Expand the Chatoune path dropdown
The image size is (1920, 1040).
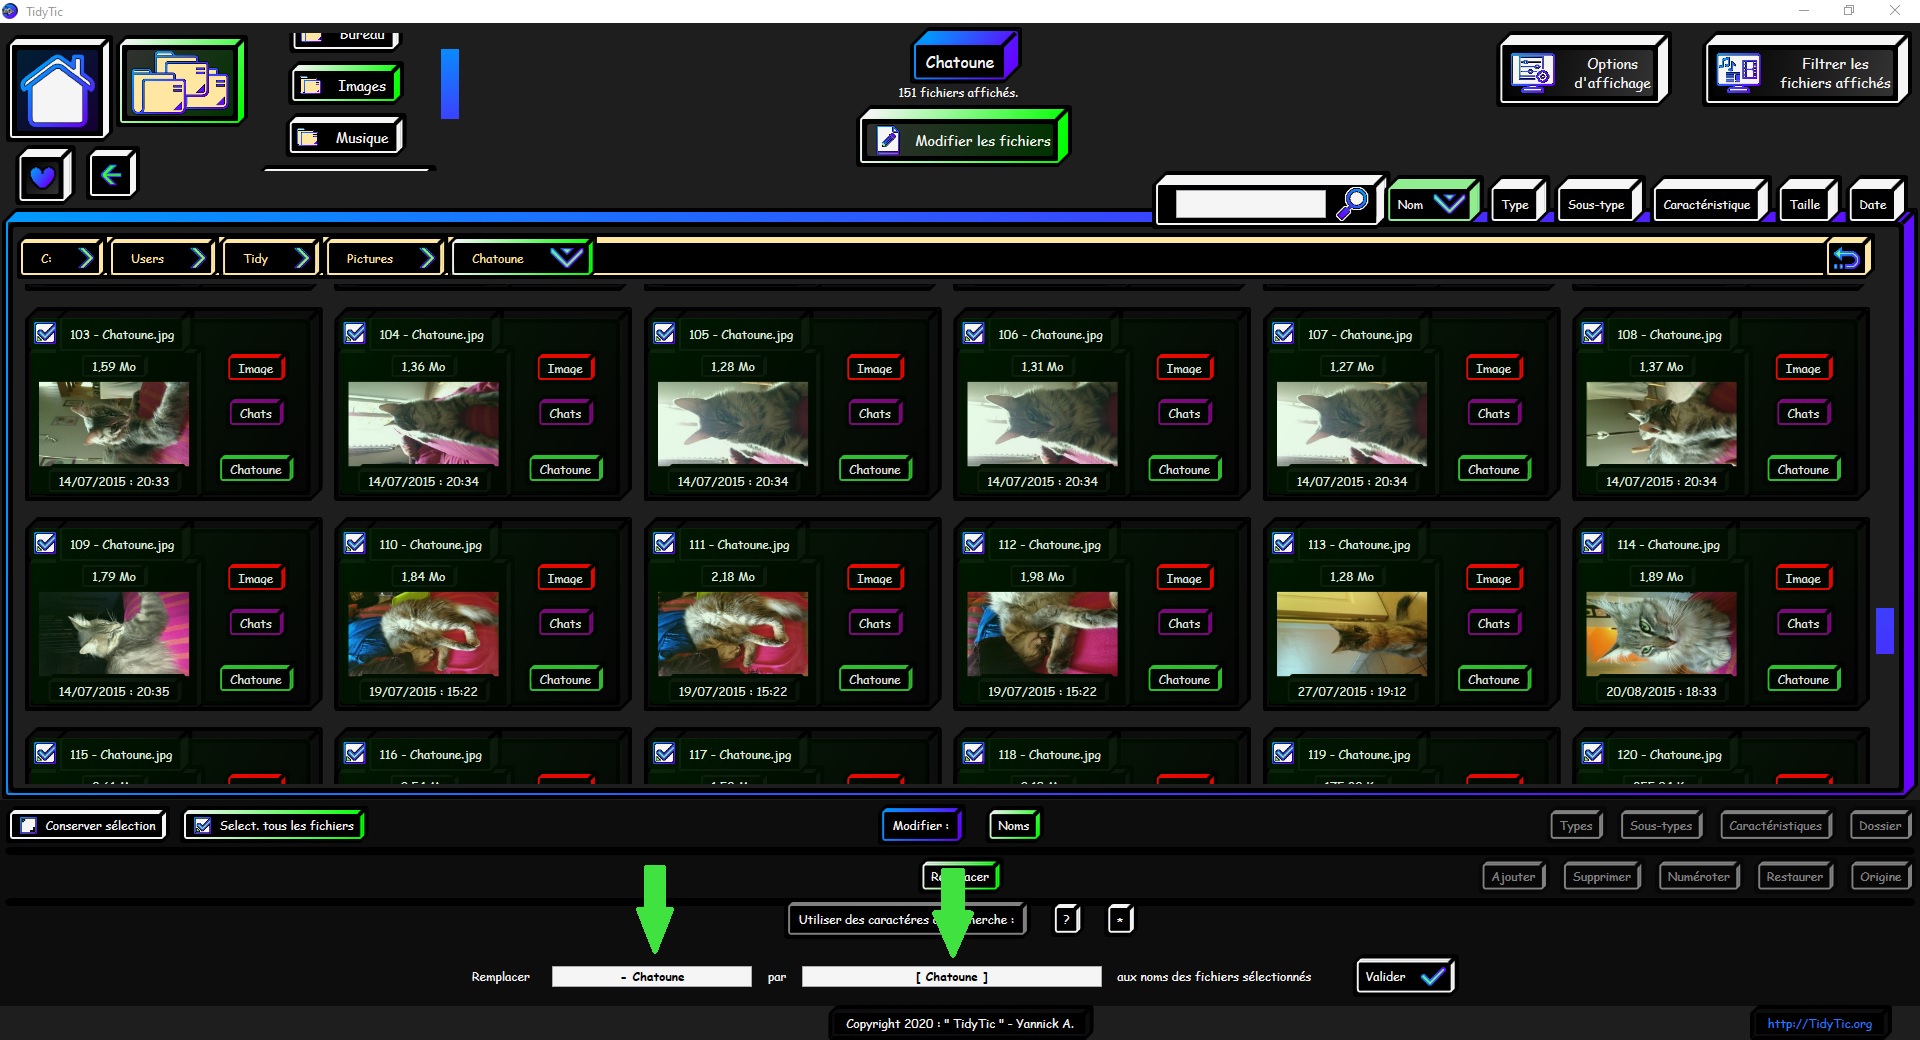tap(566, 258)
